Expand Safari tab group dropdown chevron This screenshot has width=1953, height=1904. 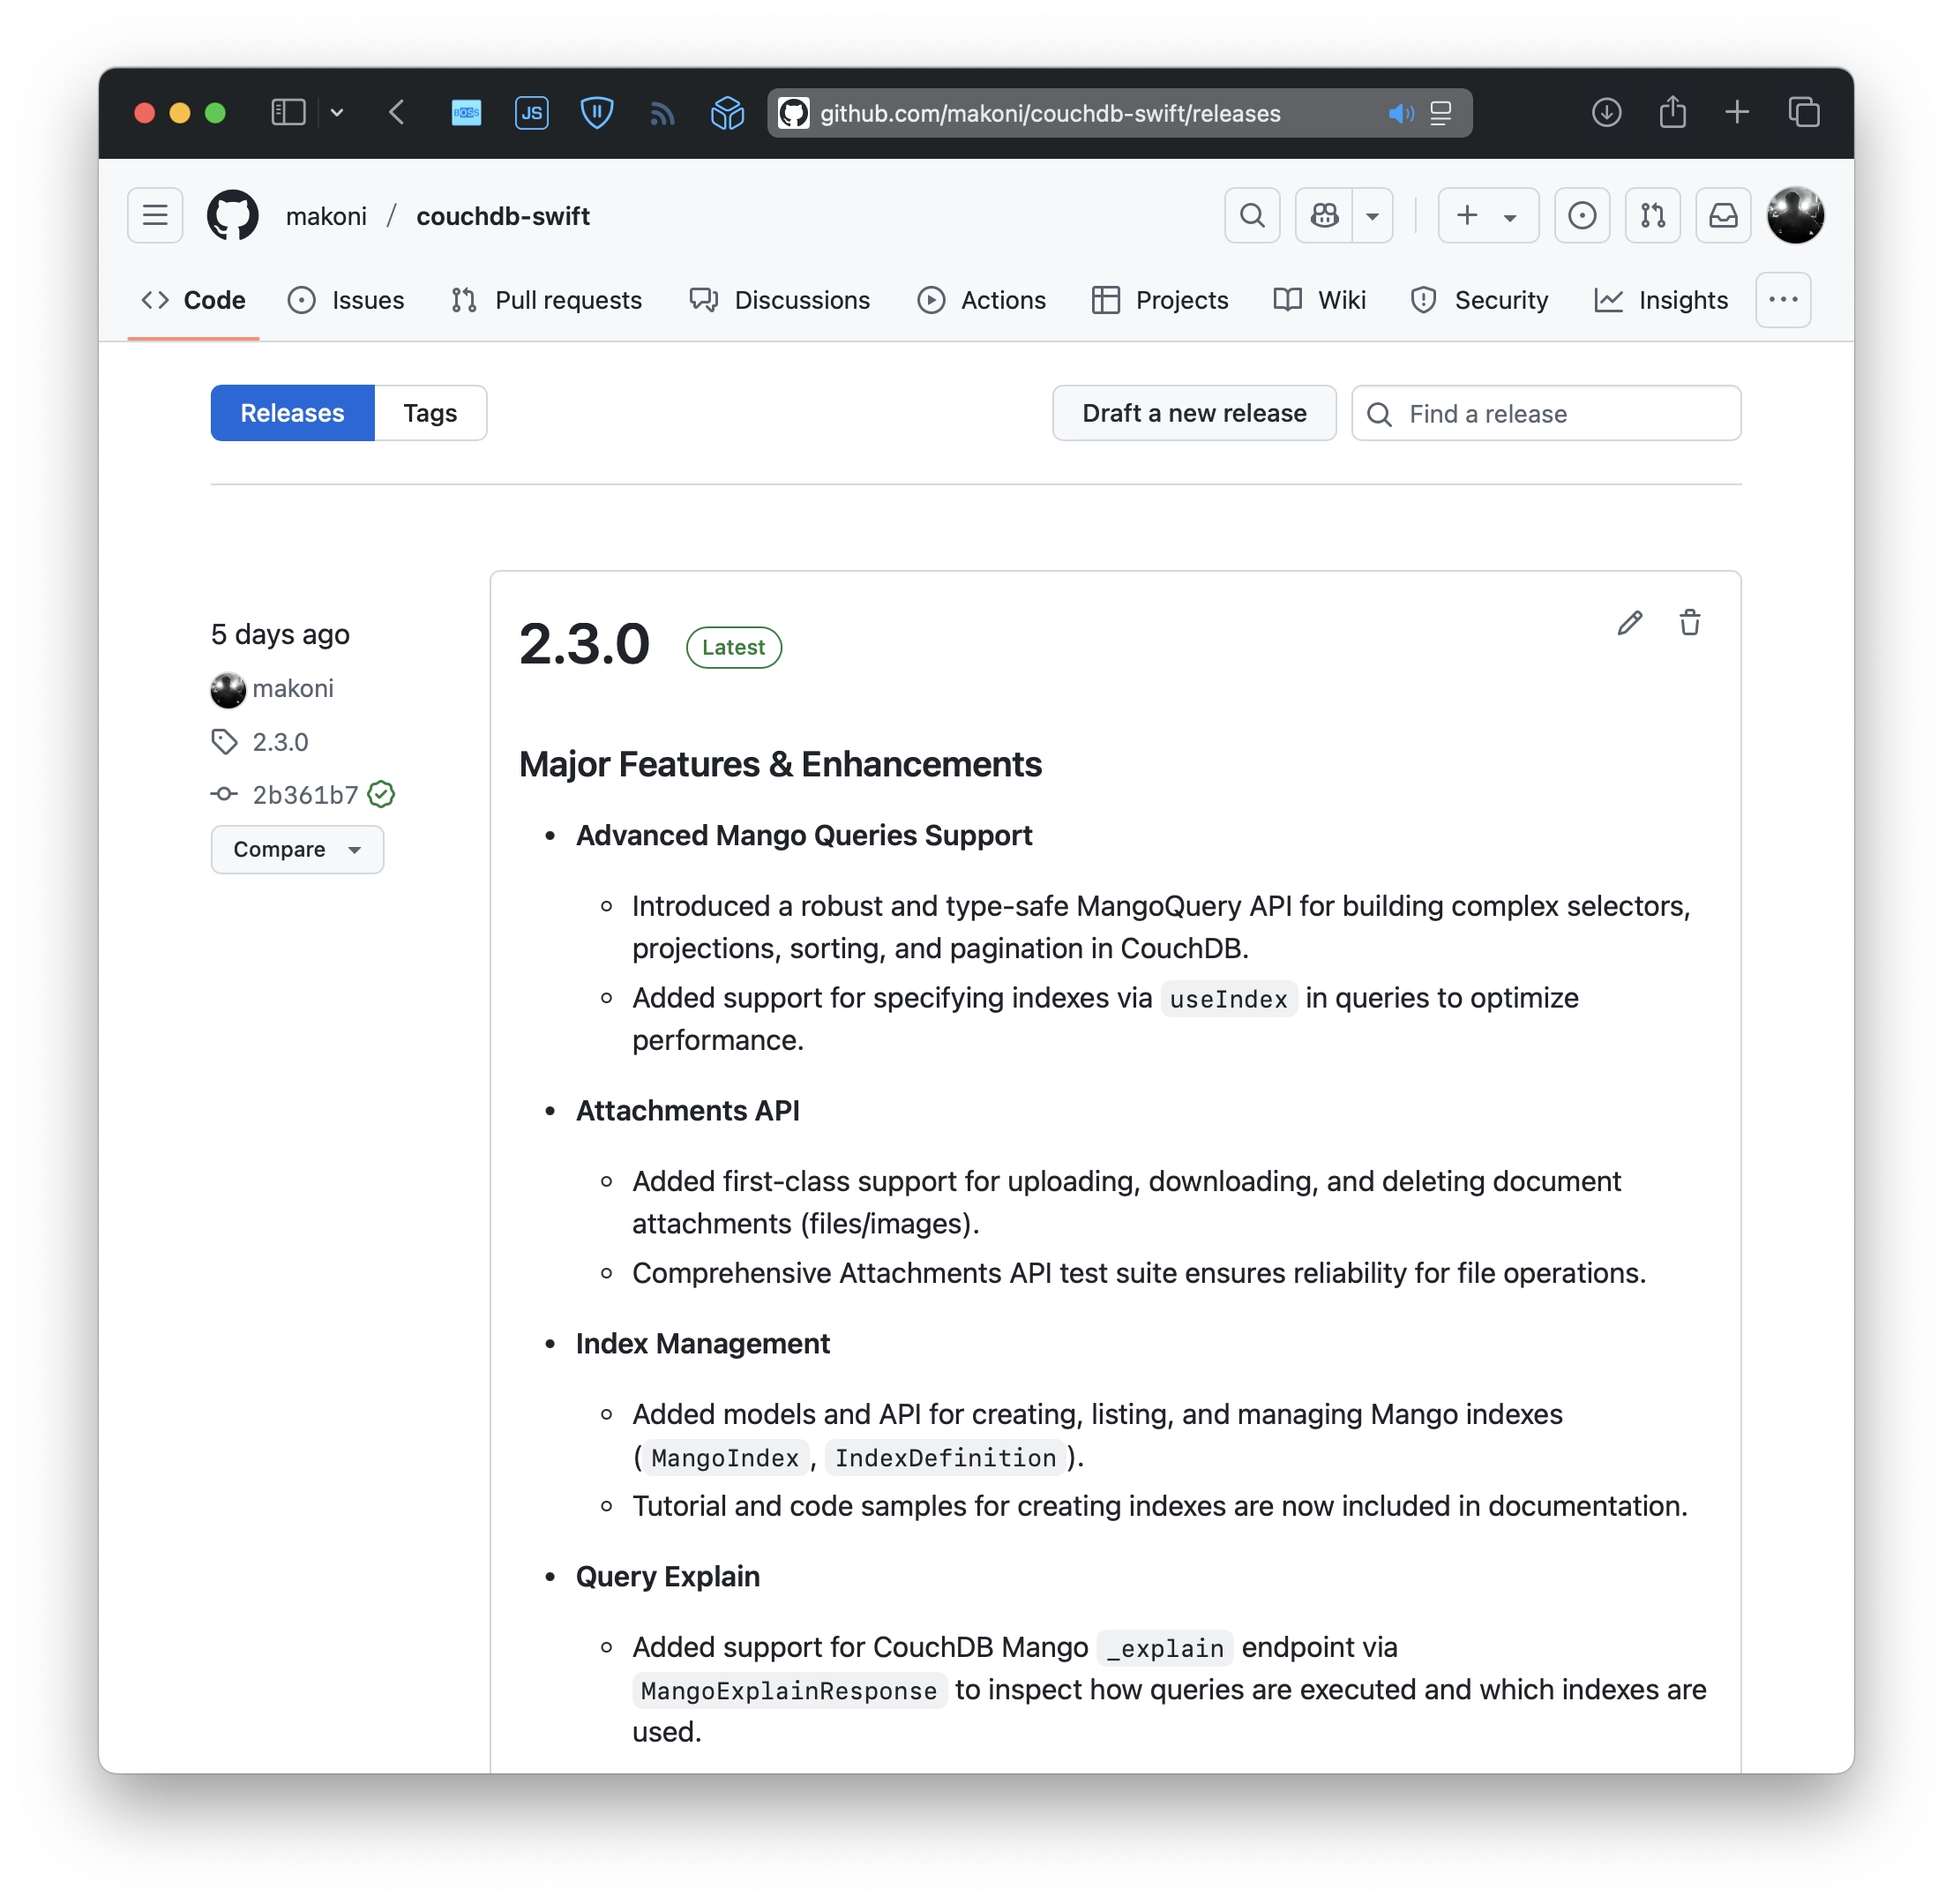(x=337, y=112)
